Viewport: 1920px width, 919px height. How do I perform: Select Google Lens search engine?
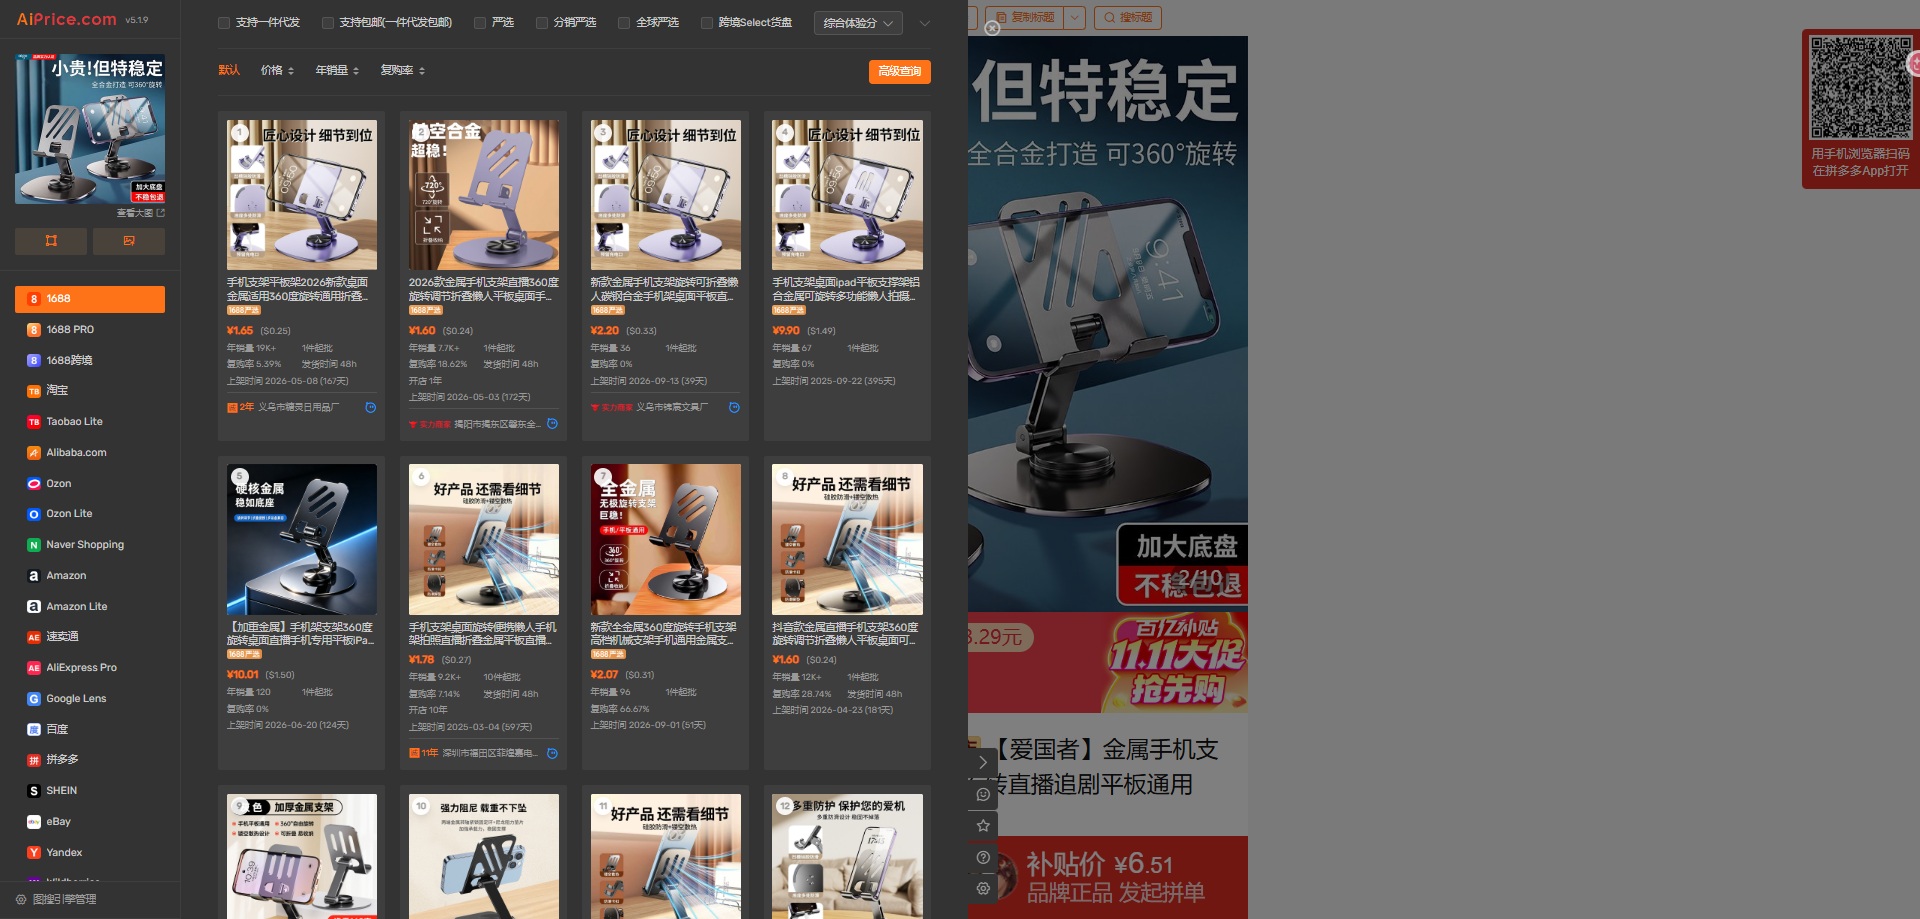click(x=90, y=699)
